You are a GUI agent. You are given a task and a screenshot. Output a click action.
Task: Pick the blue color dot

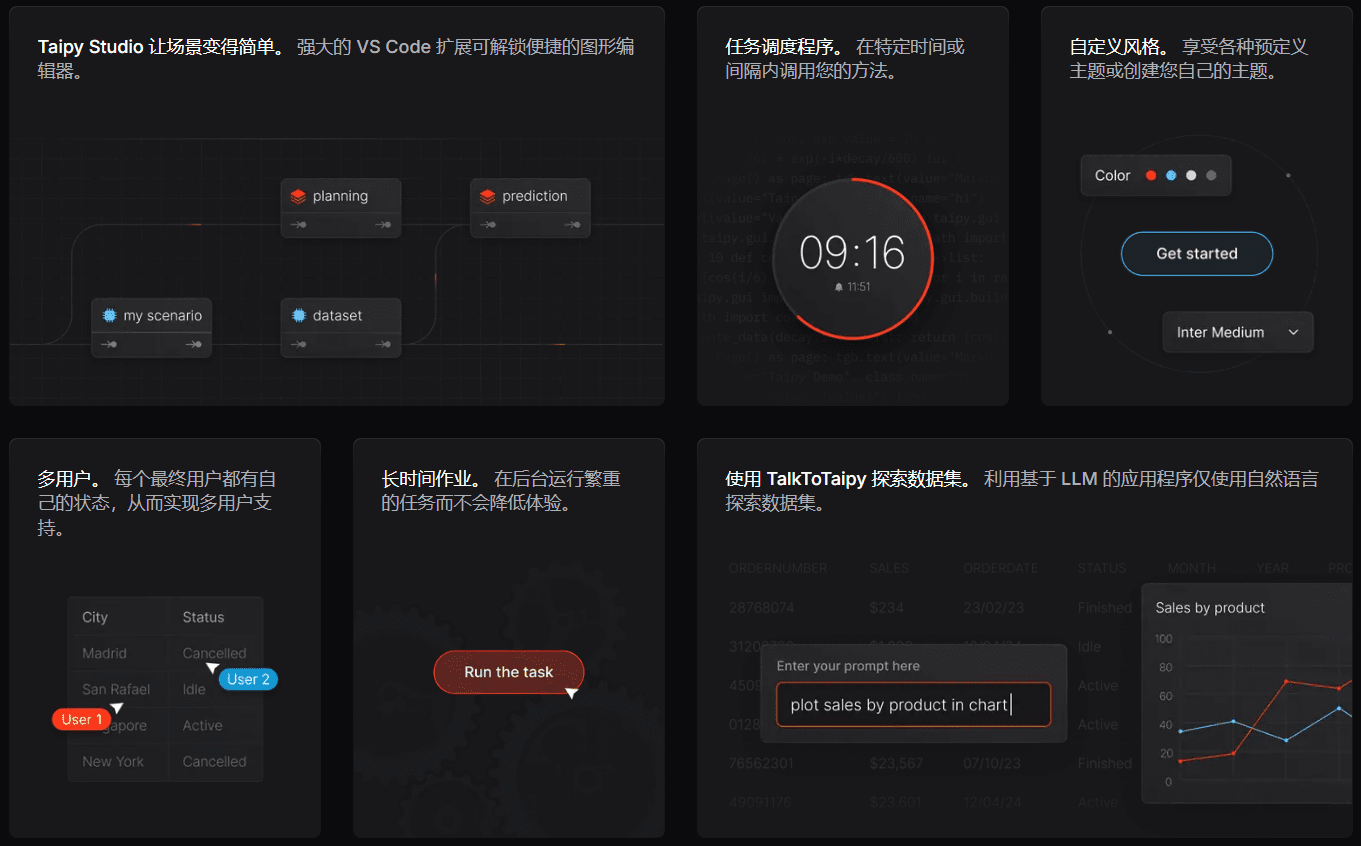1171,175
